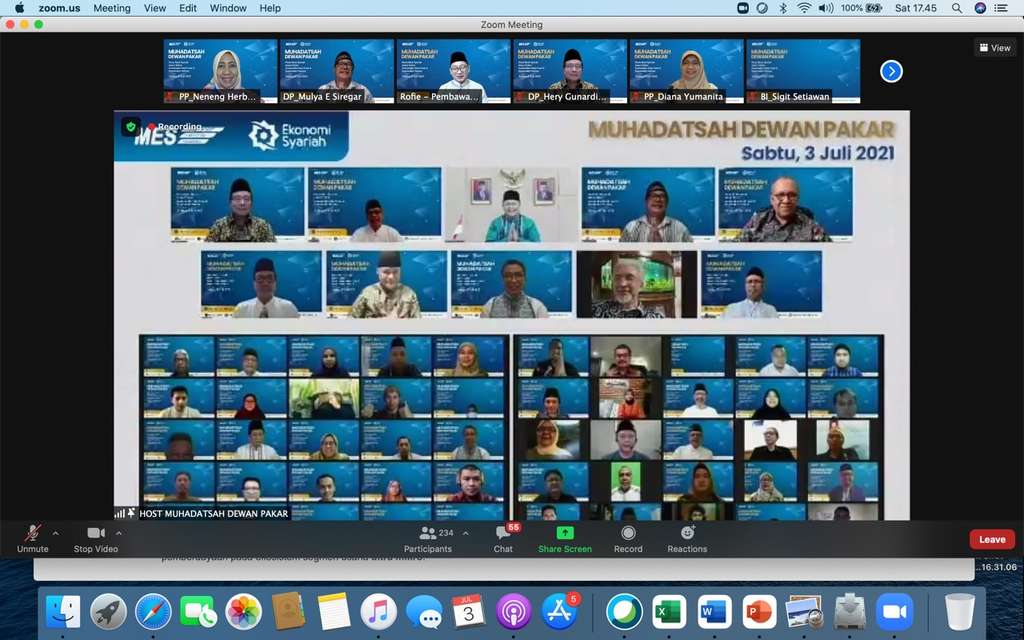Open Music from the Dock
The width and height of the screenshot is (1024, 640).
[x=379, y=613]
